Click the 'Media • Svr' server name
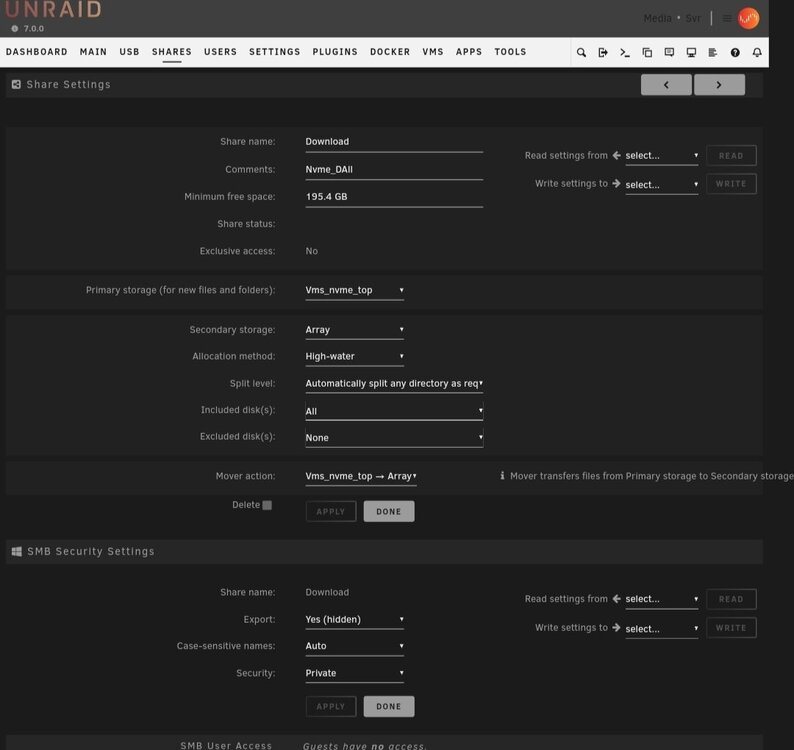 tap(672, 19)
